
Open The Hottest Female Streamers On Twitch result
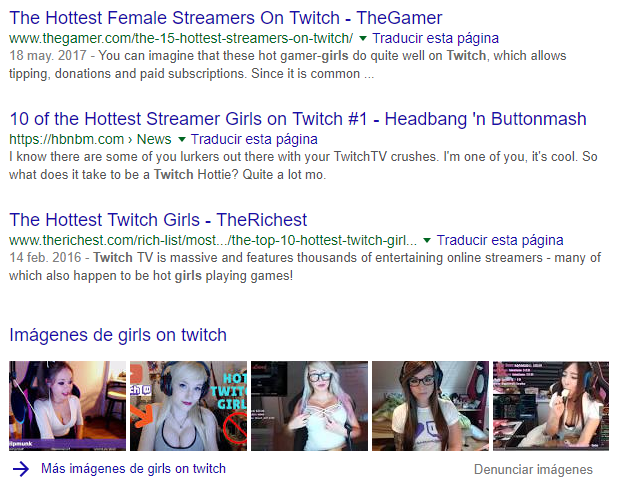[226, 18]
